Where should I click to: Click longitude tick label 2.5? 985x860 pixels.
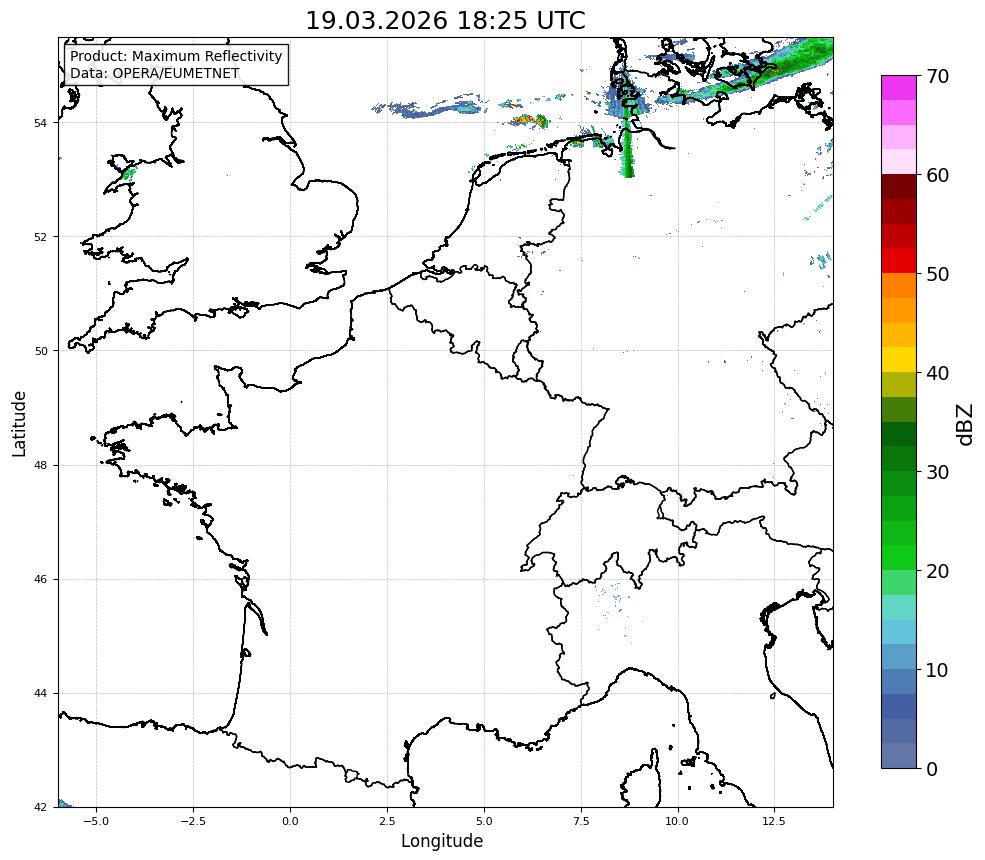click(x=387, y=821)
